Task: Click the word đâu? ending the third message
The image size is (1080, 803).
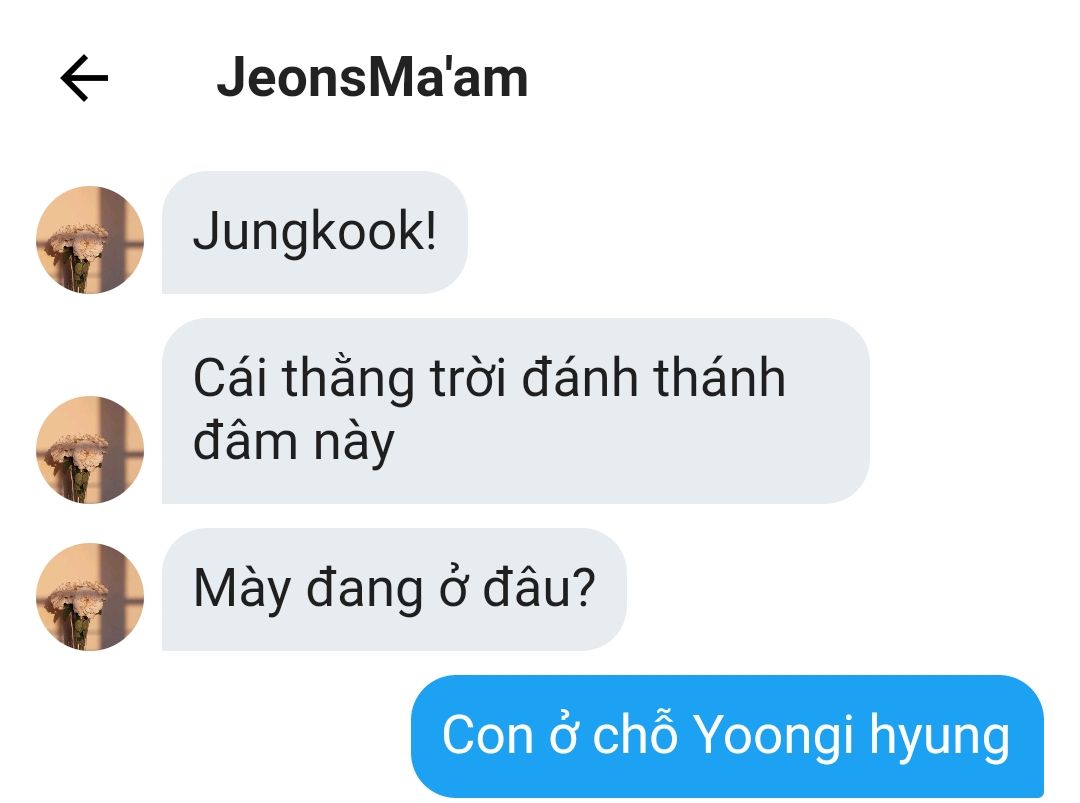Action: 539,587
